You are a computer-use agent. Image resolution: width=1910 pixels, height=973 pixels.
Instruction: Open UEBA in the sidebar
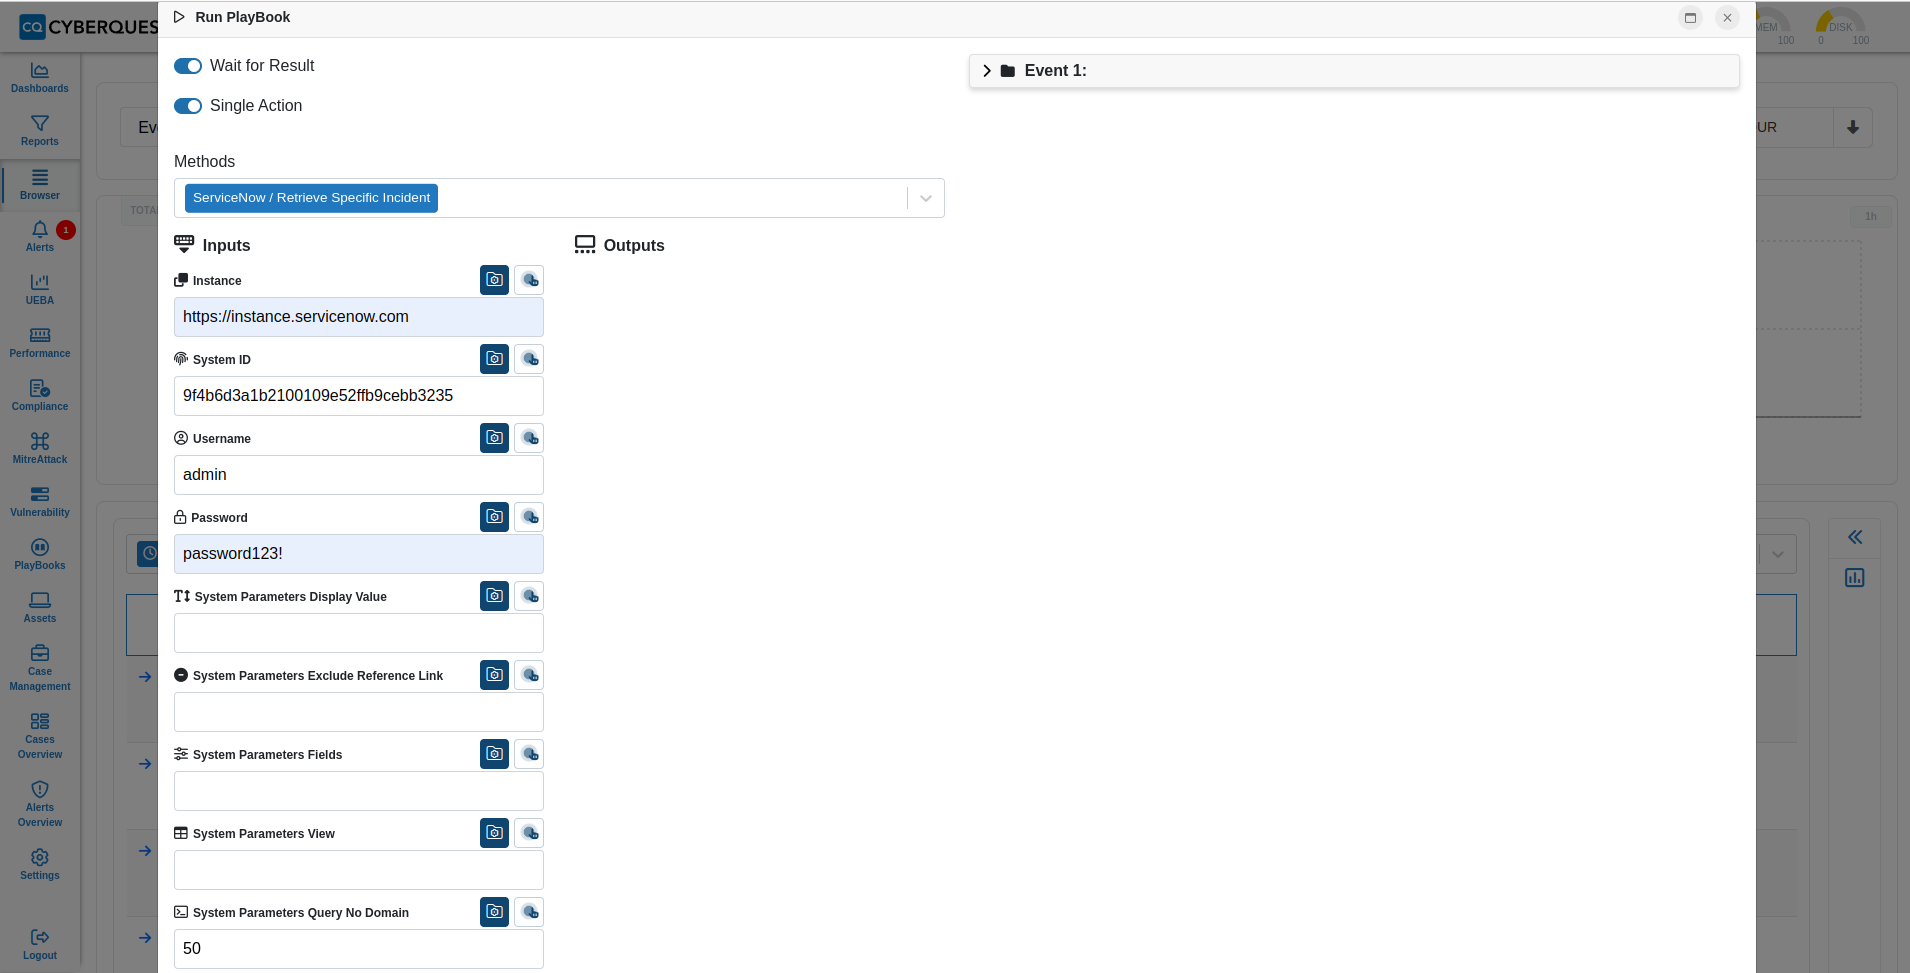click(x=40, y=290)
